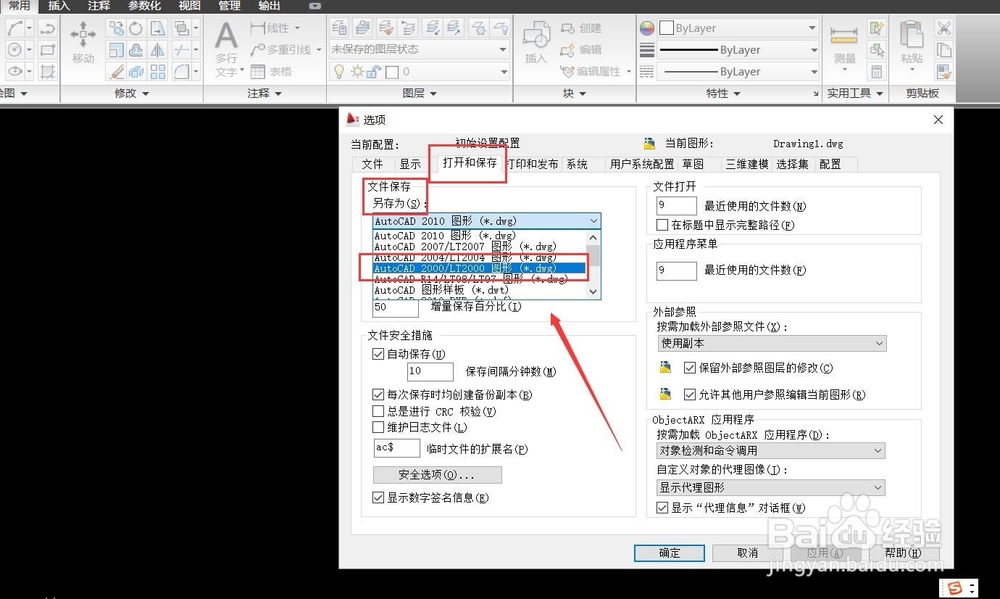Screen dimensions: 1000x599
Task: Click the Sogou input method tray icon
Action: pyautogui.click(x=955, y=588)
